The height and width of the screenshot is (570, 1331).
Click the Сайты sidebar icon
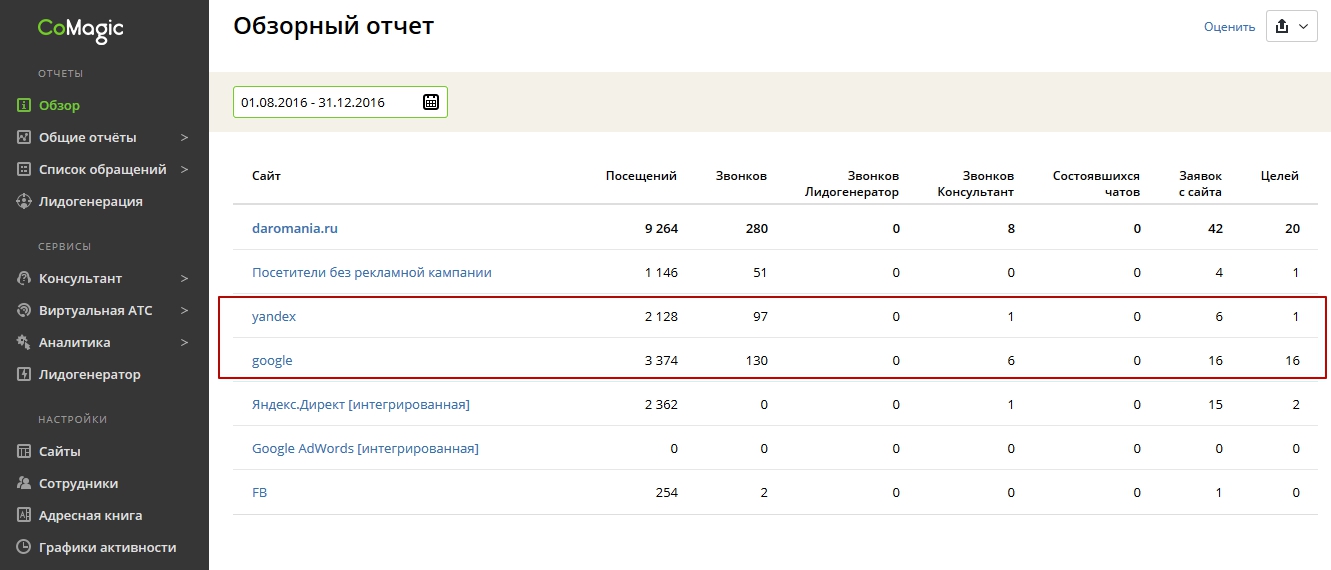pos(25,451)
